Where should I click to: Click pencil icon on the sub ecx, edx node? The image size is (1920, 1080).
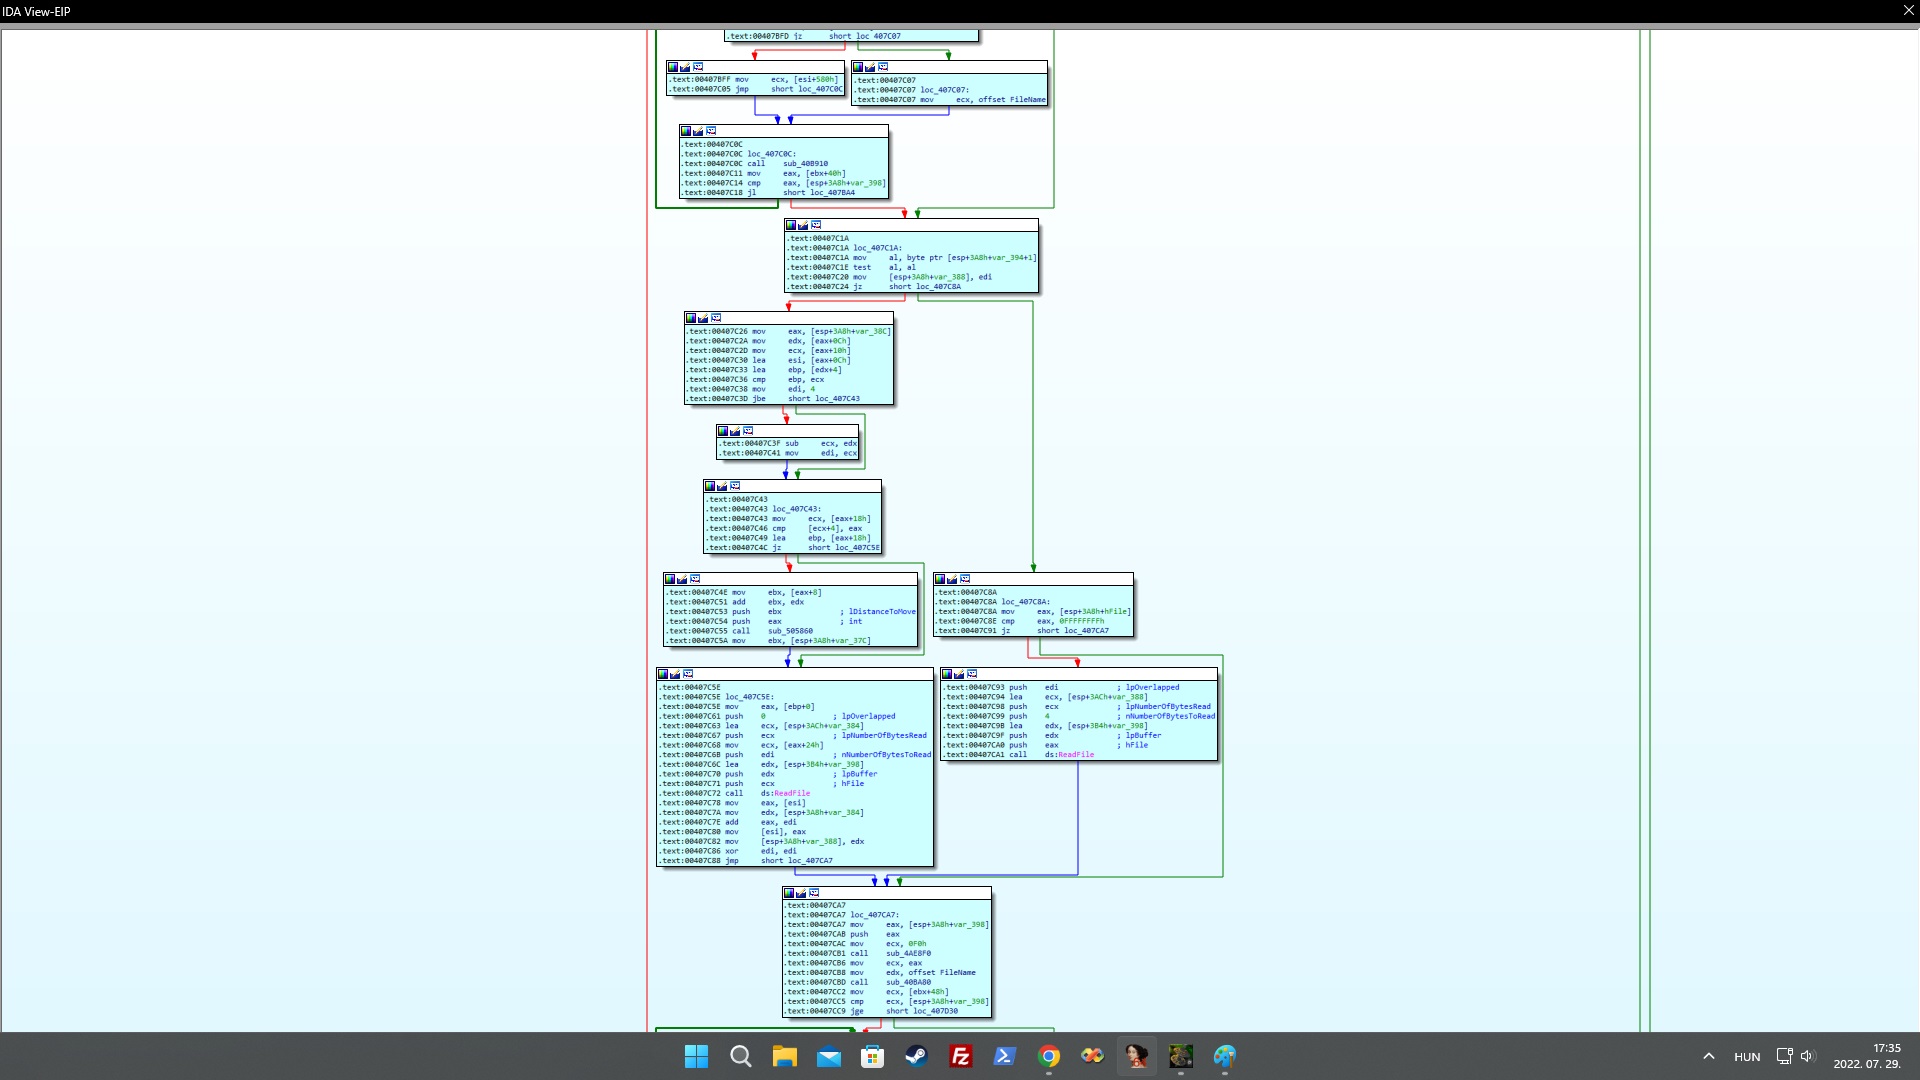click(735, 431)
